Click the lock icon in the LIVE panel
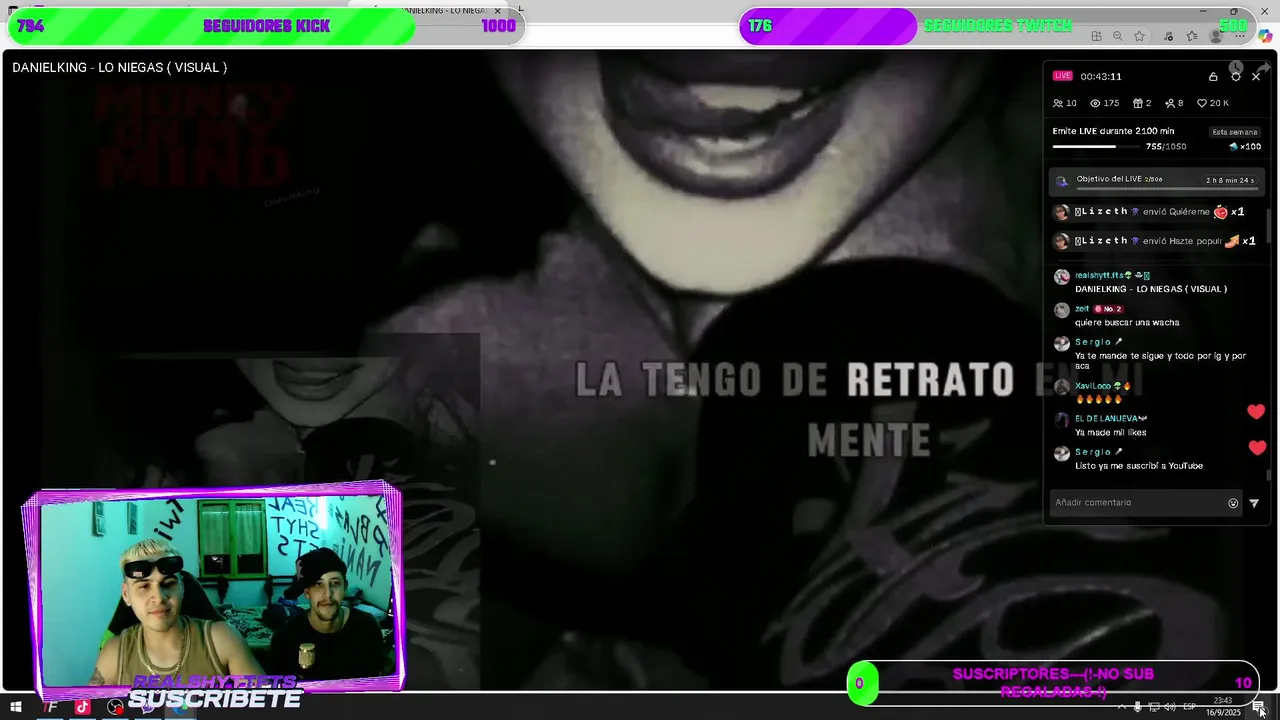Viewport: 1280px width, 720px height. click(x=1213, y=77)
